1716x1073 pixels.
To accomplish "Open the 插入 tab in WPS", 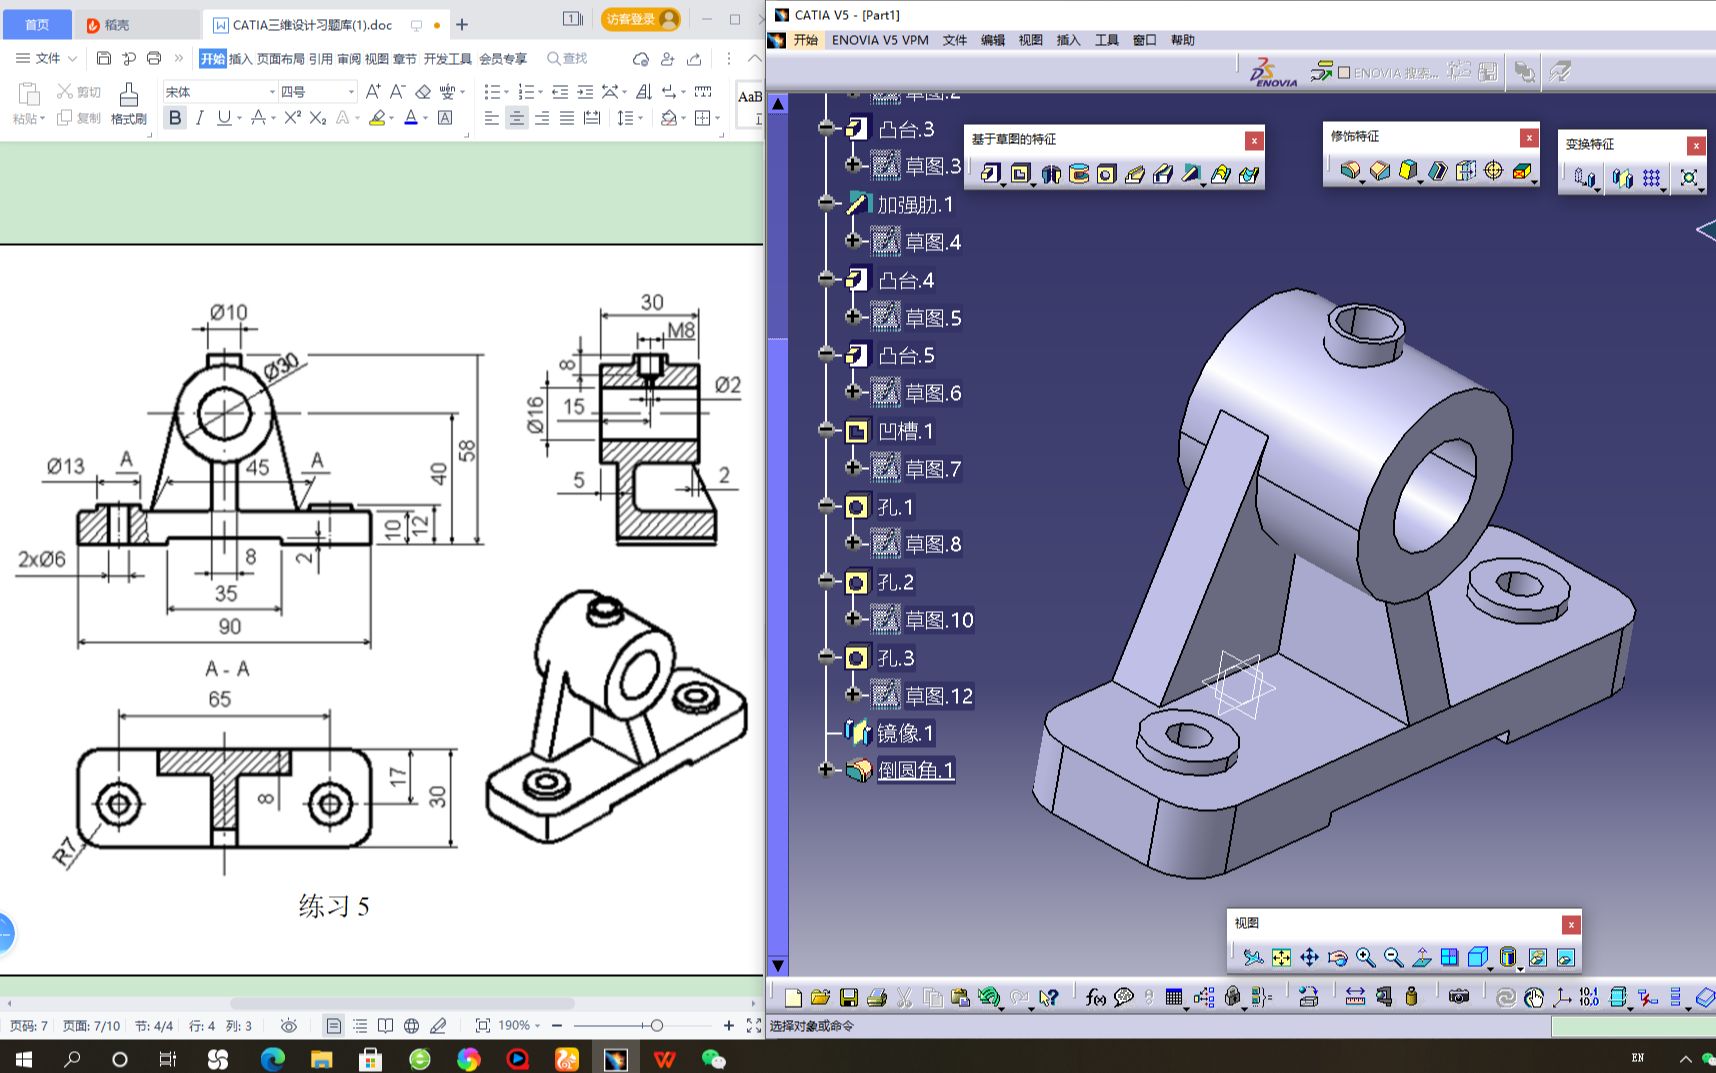I will tap(240, 58).
